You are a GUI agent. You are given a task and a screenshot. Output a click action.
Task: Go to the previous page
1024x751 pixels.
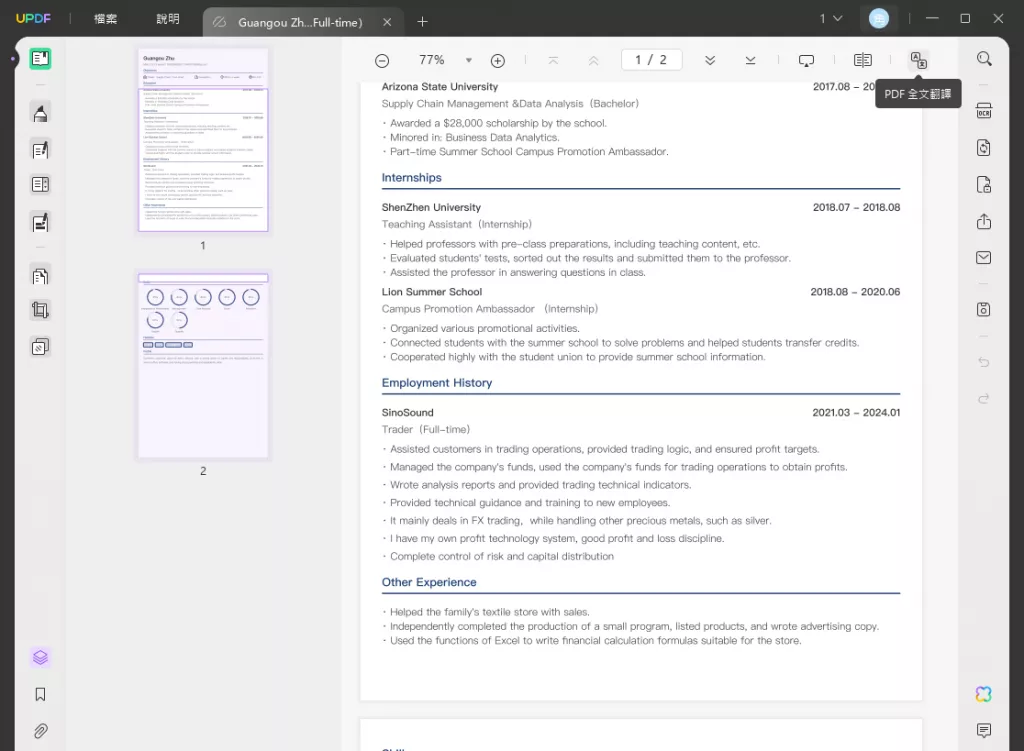pos(593,61)
